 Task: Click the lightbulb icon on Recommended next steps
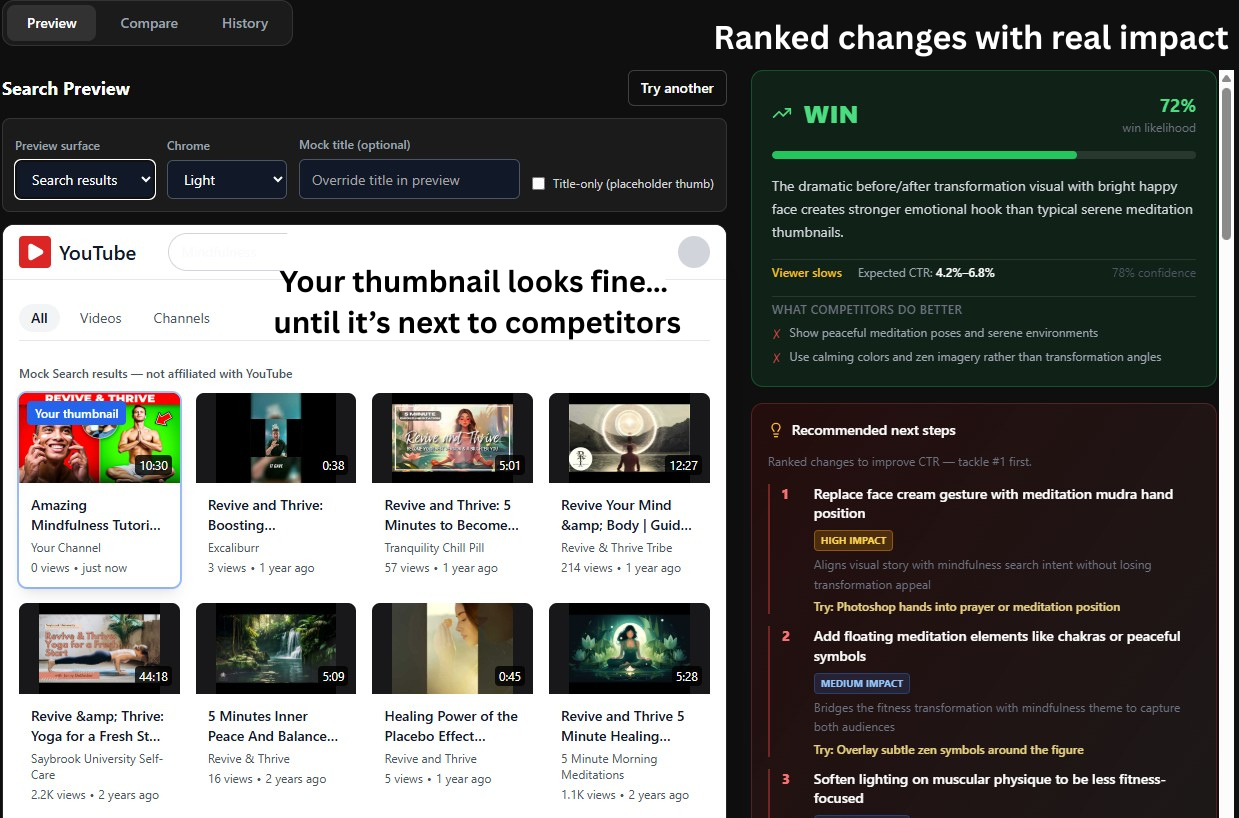click(x=775, y=429)
